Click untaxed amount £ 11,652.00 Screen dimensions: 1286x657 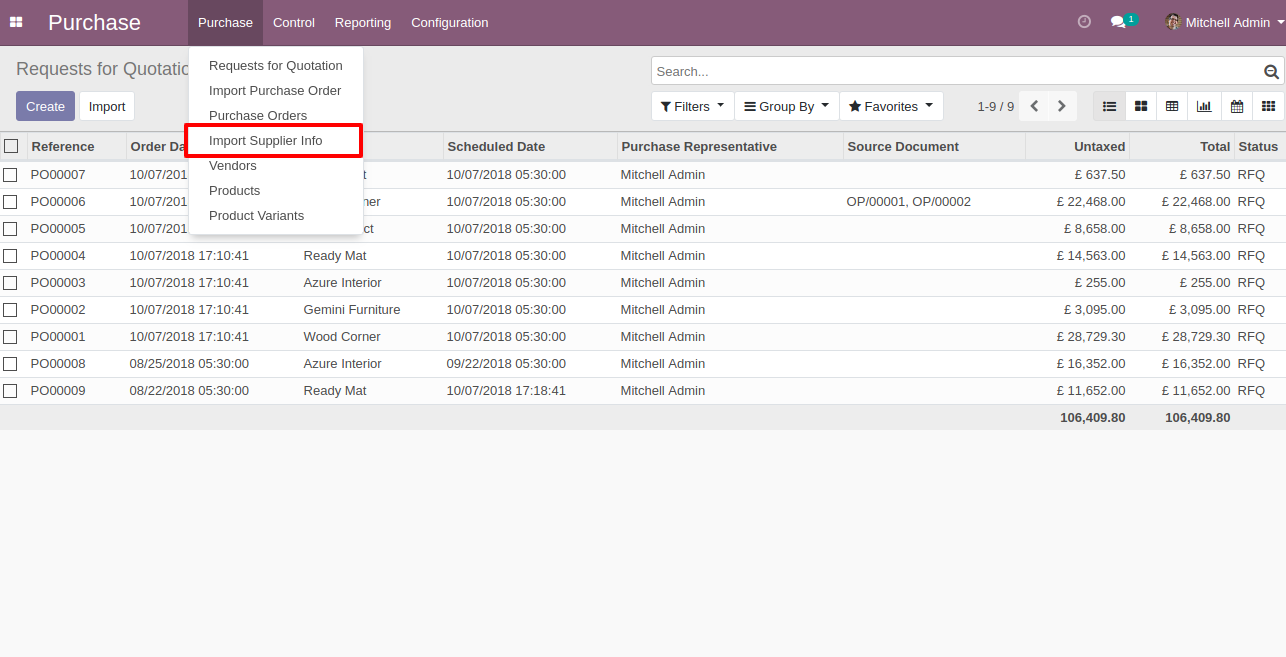pyautogui.click(x=1091, y=391)
